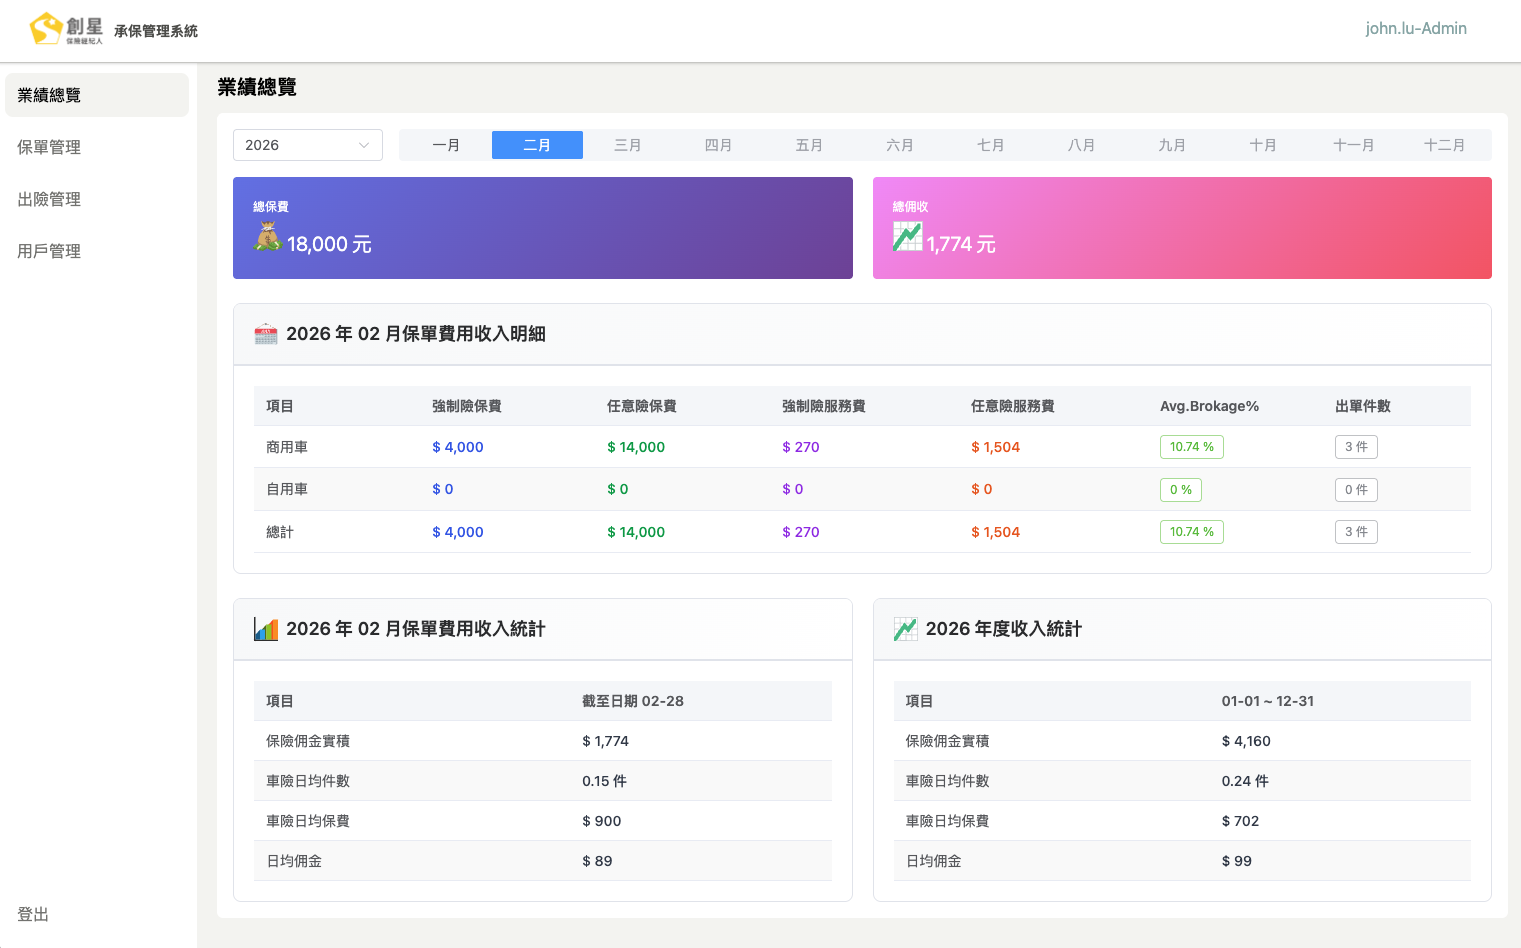Click the calendar icon next to 保單費用收入明細
Viewport: 1521px width, 948px height.
(x=266, y=334)
